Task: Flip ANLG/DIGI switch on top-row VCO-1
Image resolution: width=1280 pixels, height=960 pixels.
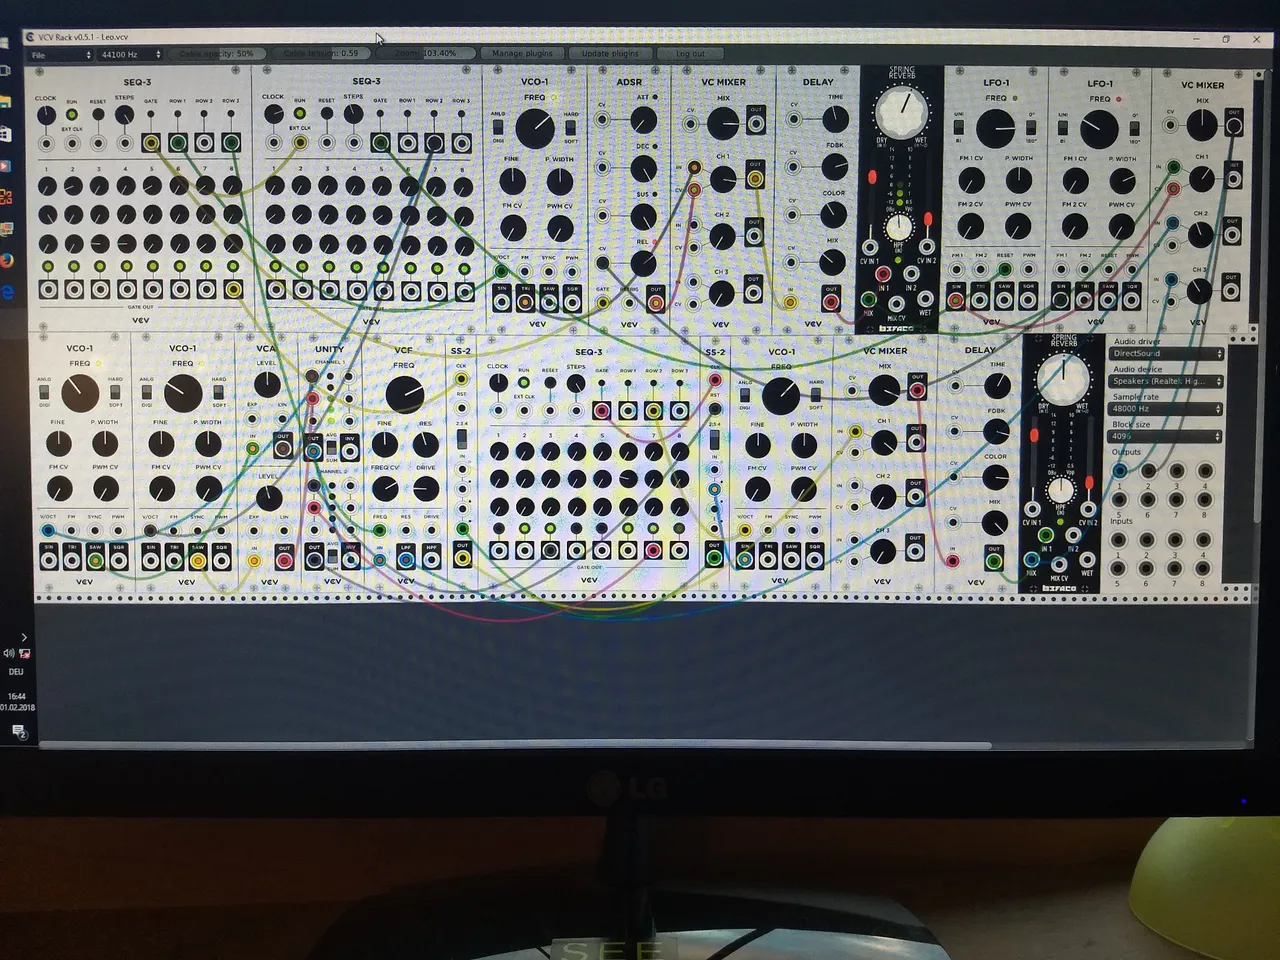Action: point(498,128)
